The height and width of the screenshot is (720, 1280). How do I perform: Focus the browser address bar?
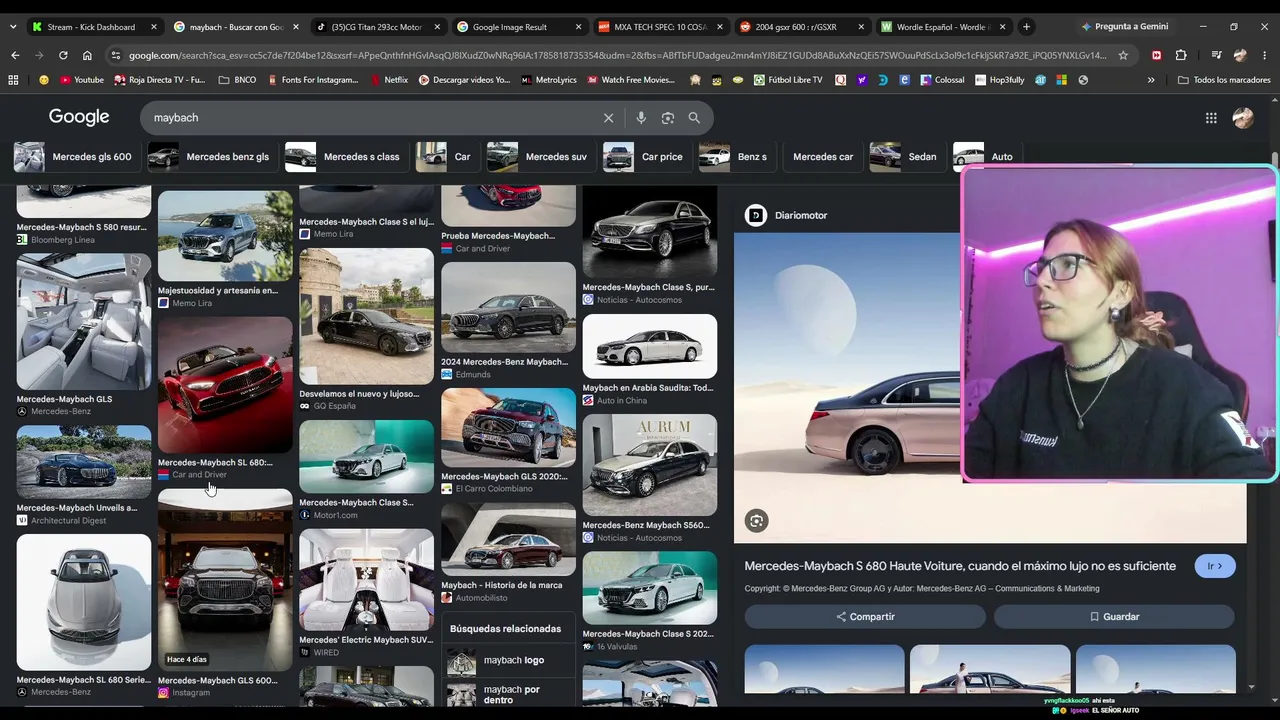coord(618,55)
